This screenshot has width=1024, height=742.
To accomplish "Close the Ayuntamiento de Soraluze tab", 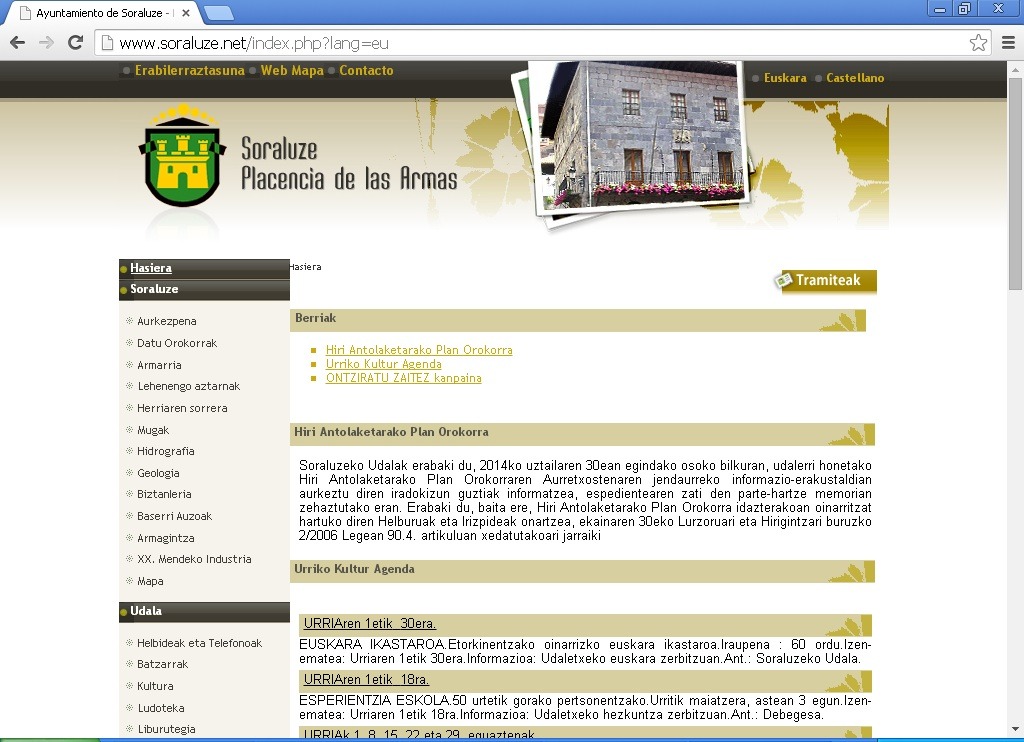I will [x=186, y=14].
